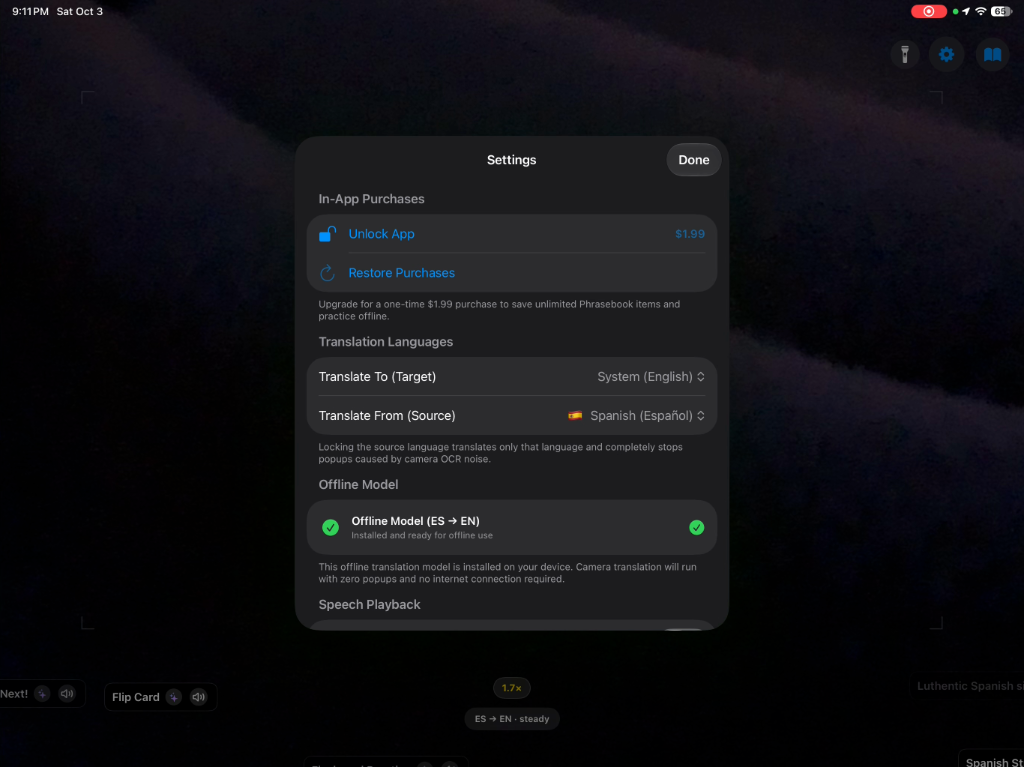The width and height of the screenshot is (1024, 767).
Task: Tap the location arrow status icon
Action: (966, 11)
